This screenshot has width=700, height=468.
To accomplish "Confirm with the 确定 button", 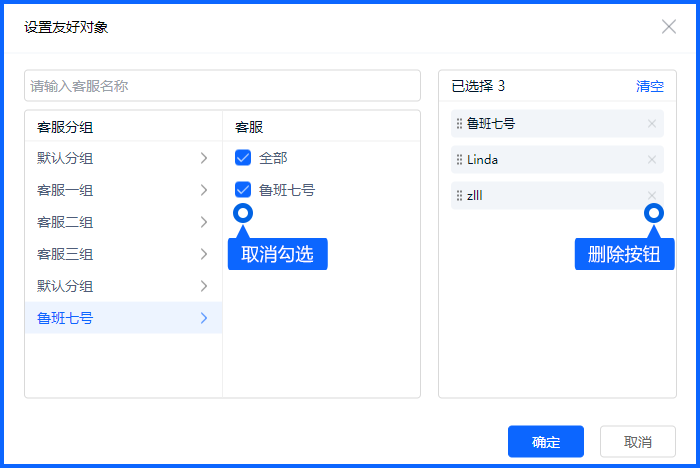I will 546,442.
